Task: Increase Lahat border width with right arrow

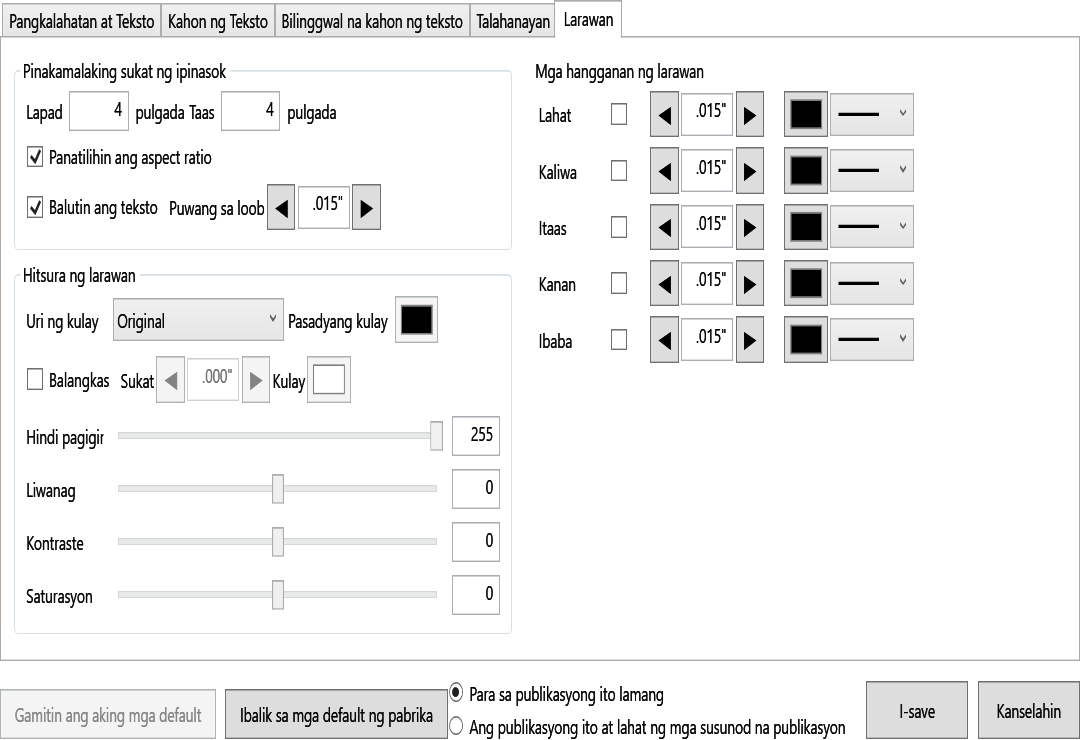Action: coord(750,114)
